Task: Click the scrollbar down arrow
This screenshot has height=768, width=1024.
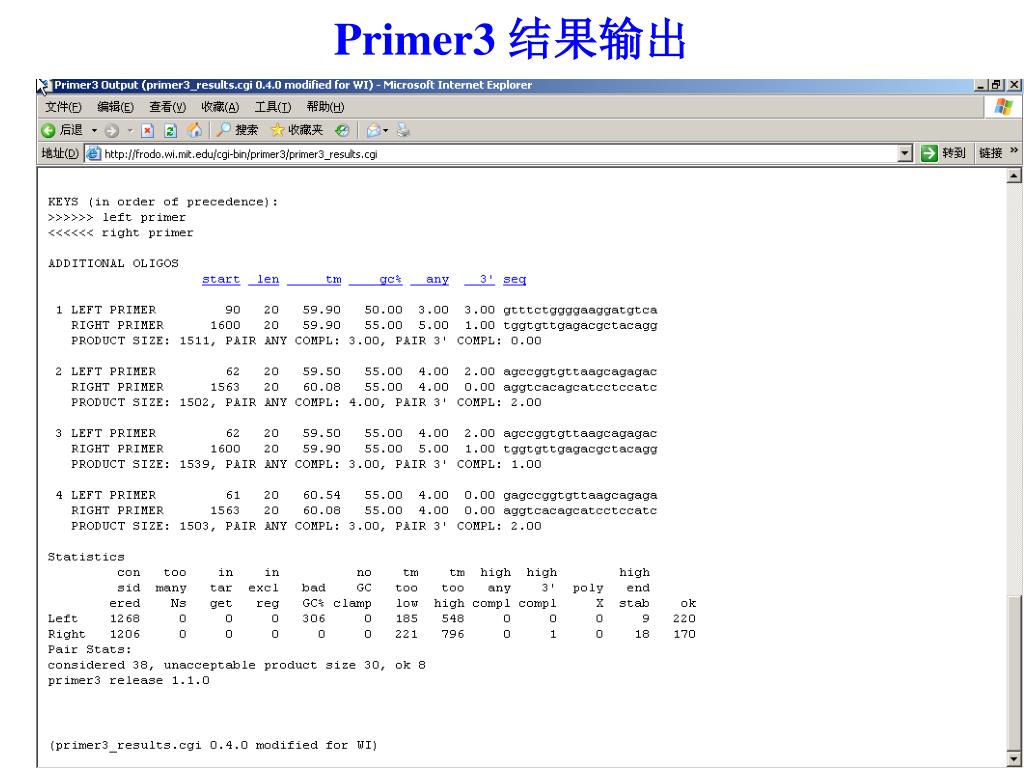Action: tap(1014, 759)
